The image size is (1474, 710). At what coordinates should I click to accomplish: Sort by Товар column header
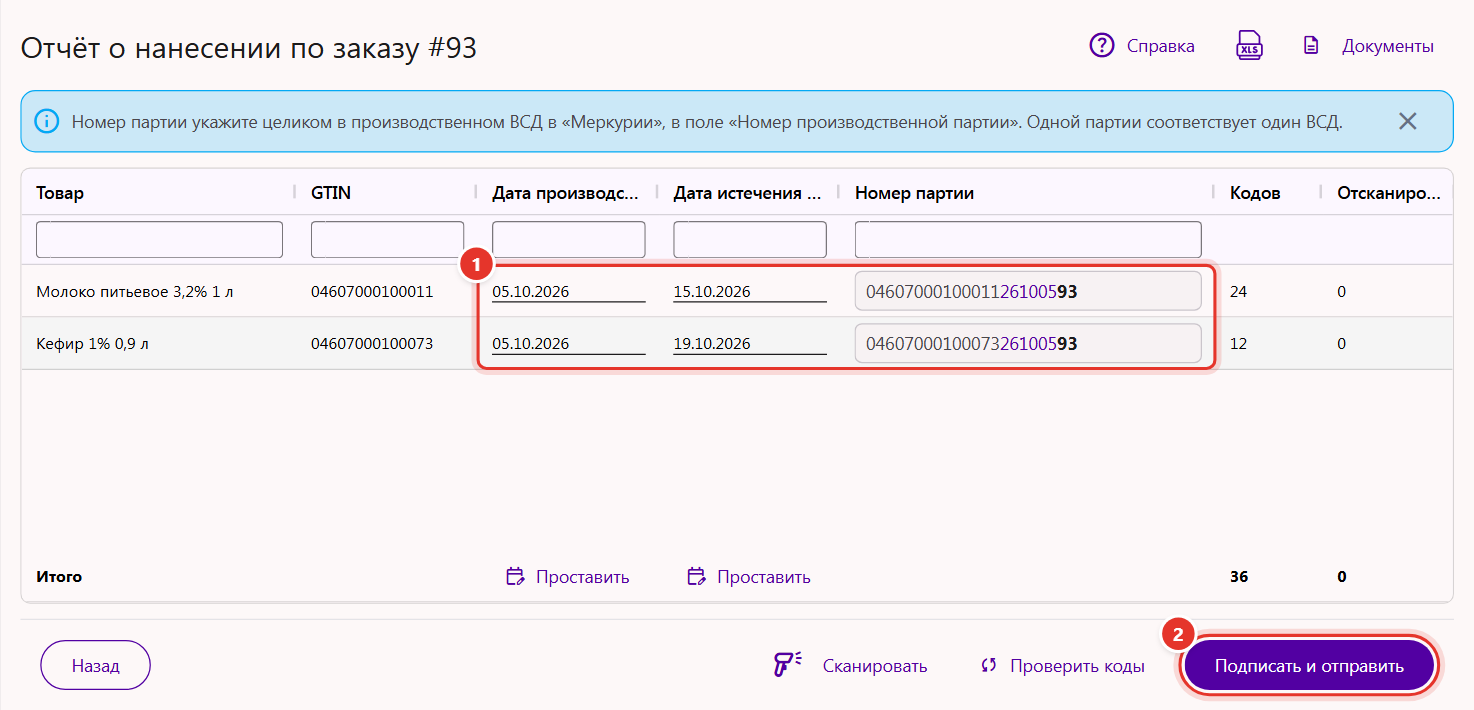tap(60, 193)
